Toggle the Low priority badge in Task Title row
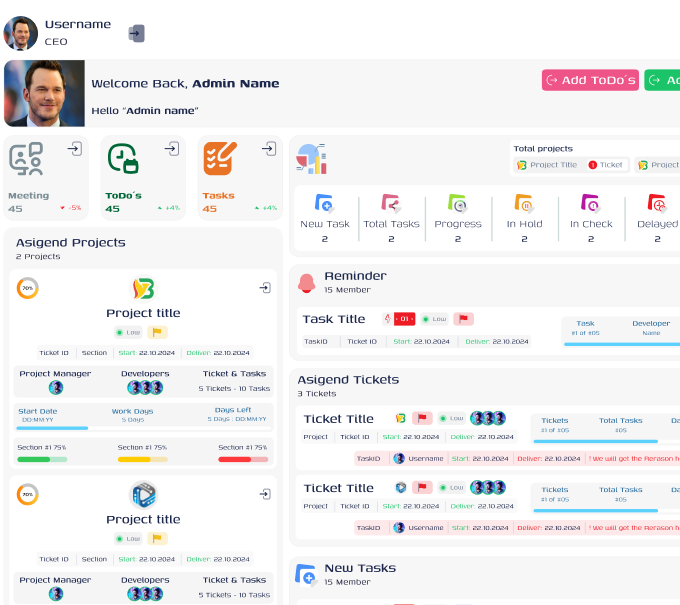The height and width of the screenshot is (605, 680). point(433,319)
